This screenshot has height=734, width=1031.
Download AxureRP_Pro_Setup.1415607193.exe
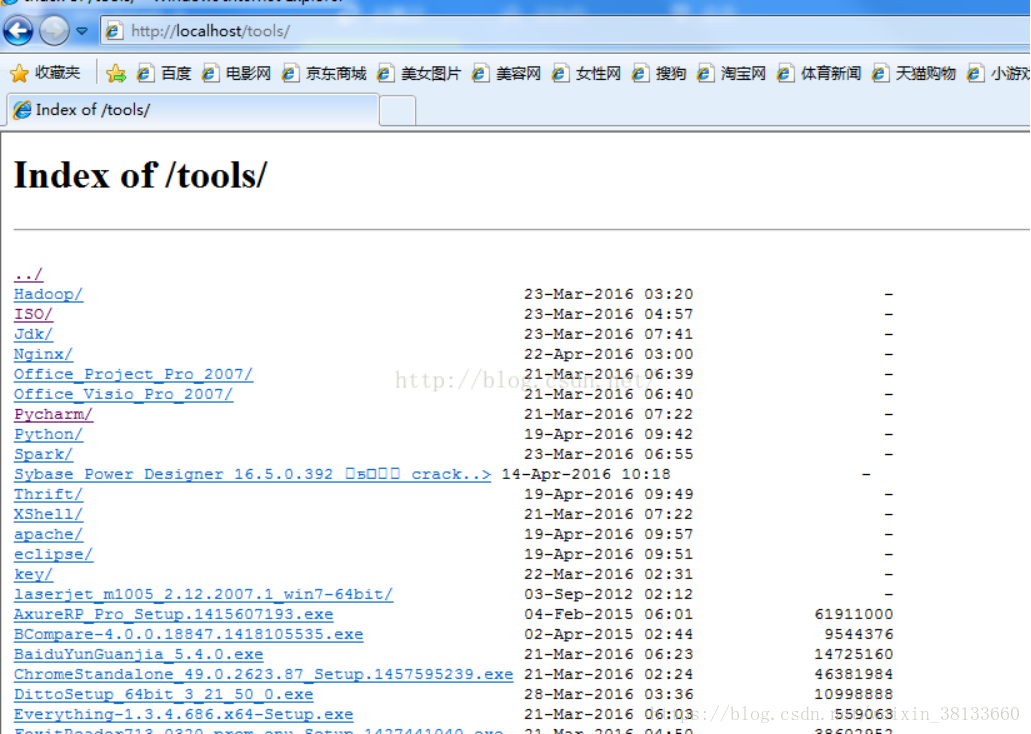(x=174, y=614)
